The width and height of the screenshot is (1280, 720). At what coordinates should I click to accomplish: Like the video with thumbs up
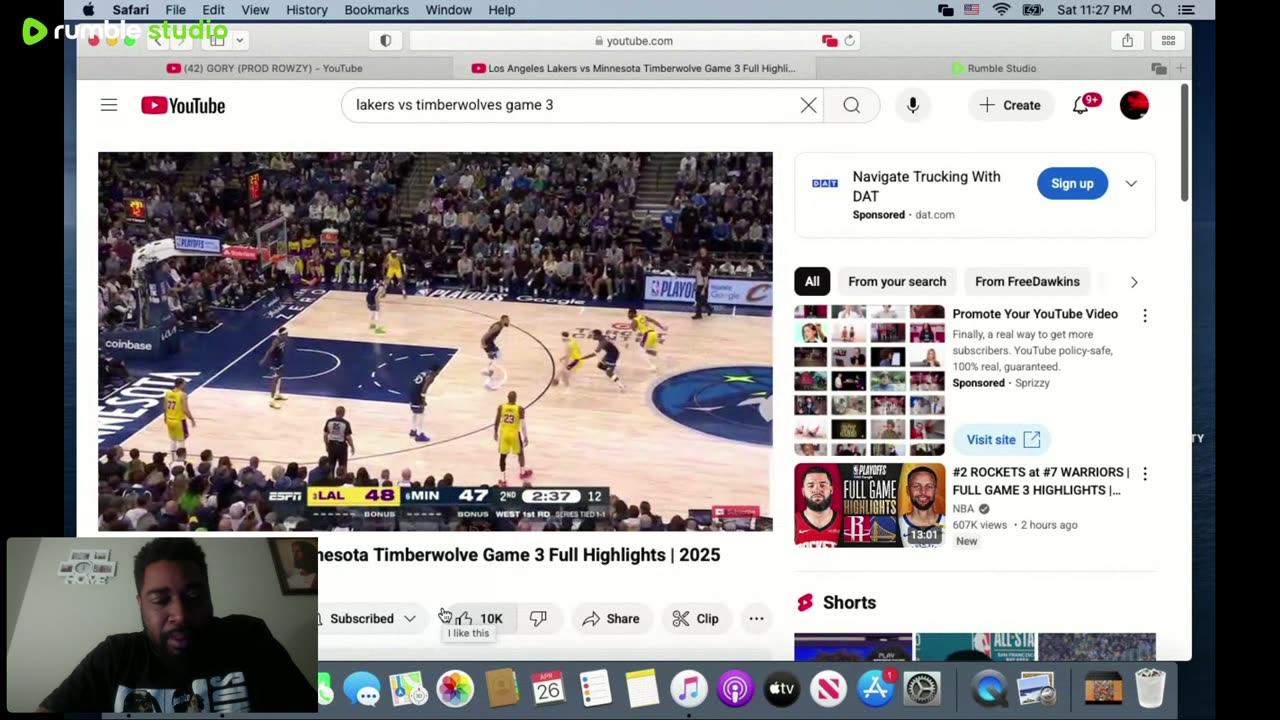pyautogui.click(x=479, y=619)
